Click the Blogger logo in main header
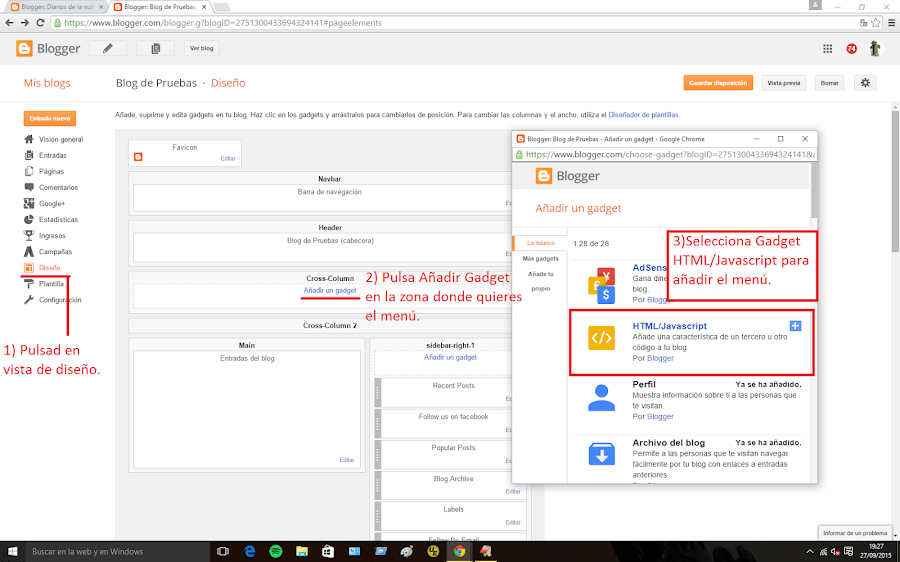 tap(48, 49)
